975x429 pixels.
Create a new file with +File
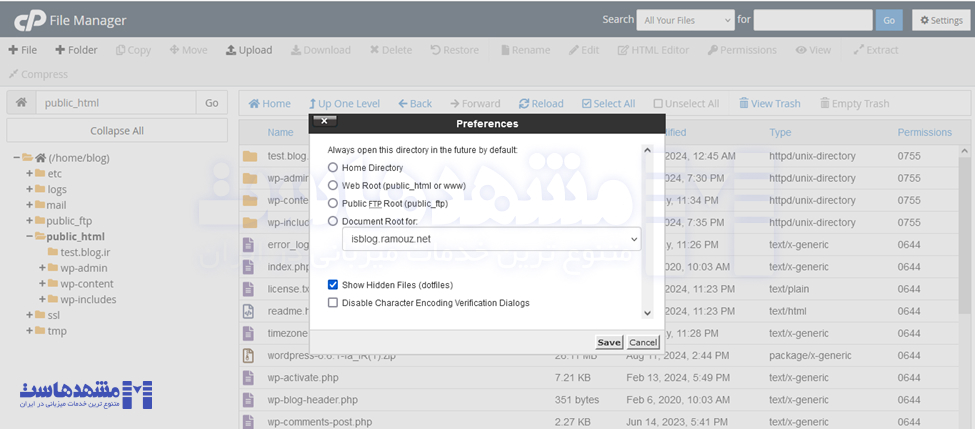click(22, 50)
